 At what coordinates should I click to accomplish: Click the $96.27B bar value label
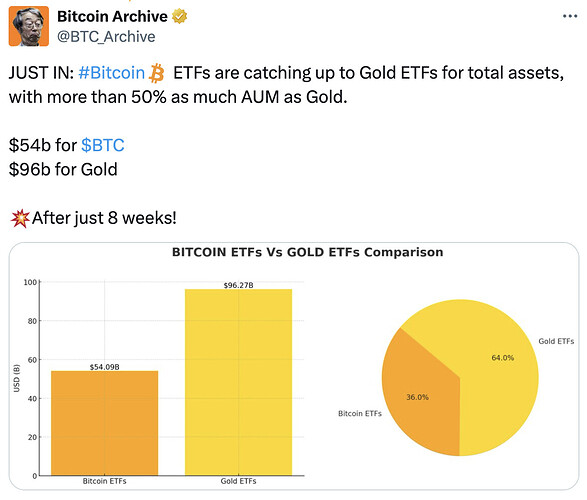tap(238, 285)
